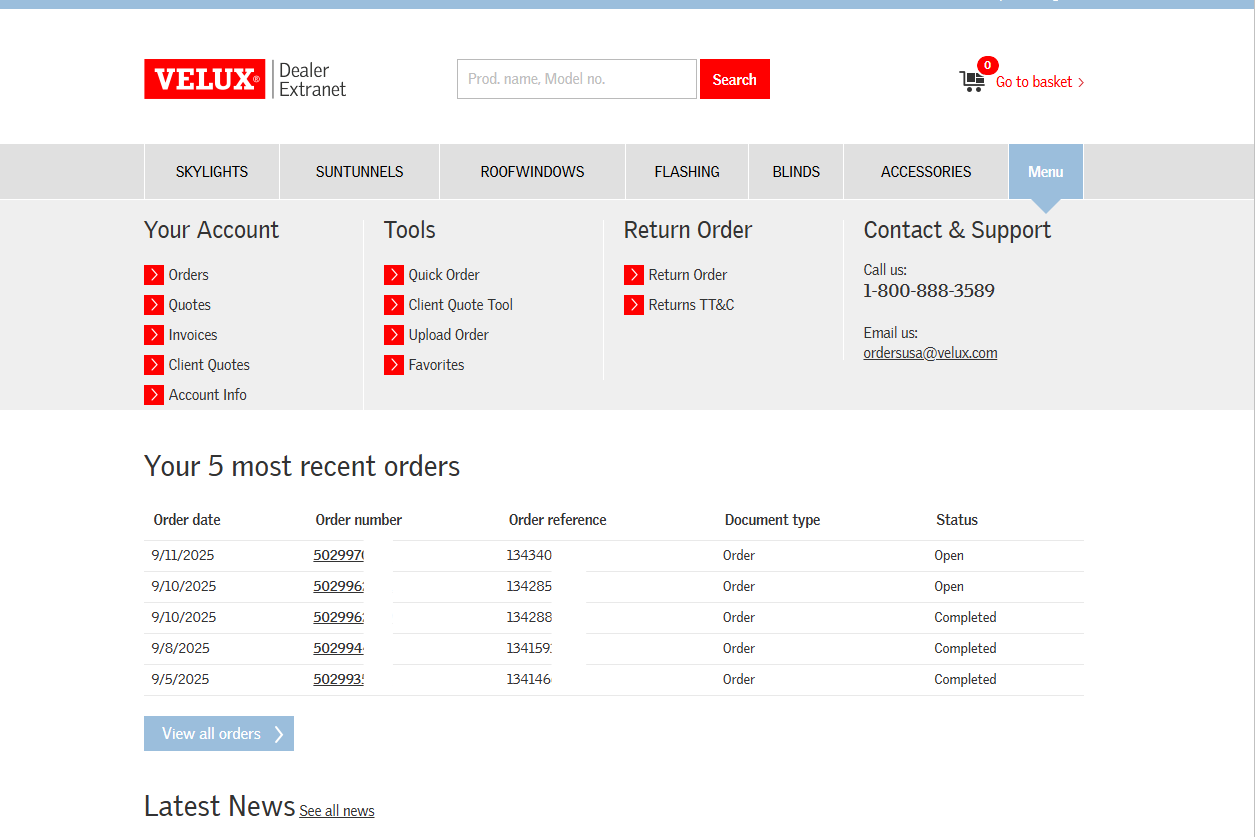Click the Order reference column header
1255x837 pixels.
558,520
